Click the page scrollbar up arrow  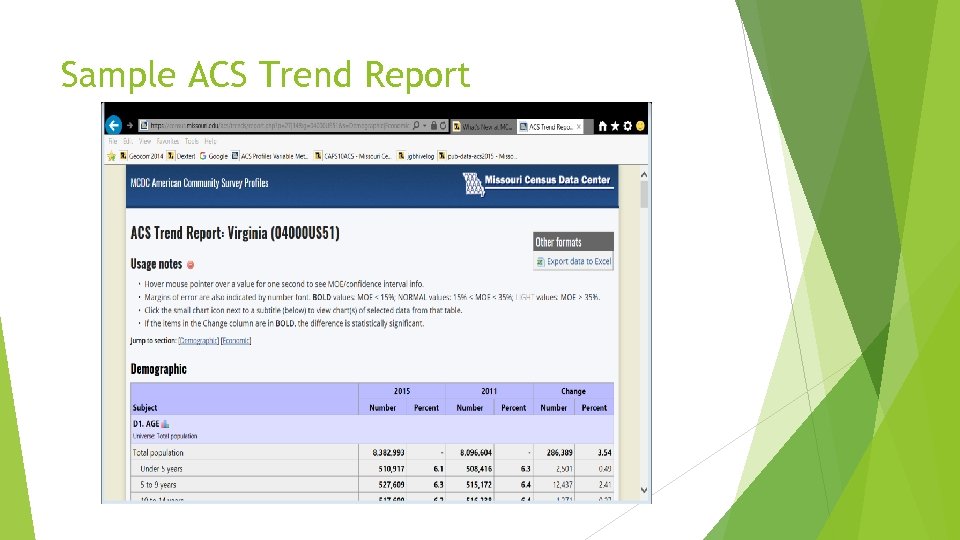(643, 174)
